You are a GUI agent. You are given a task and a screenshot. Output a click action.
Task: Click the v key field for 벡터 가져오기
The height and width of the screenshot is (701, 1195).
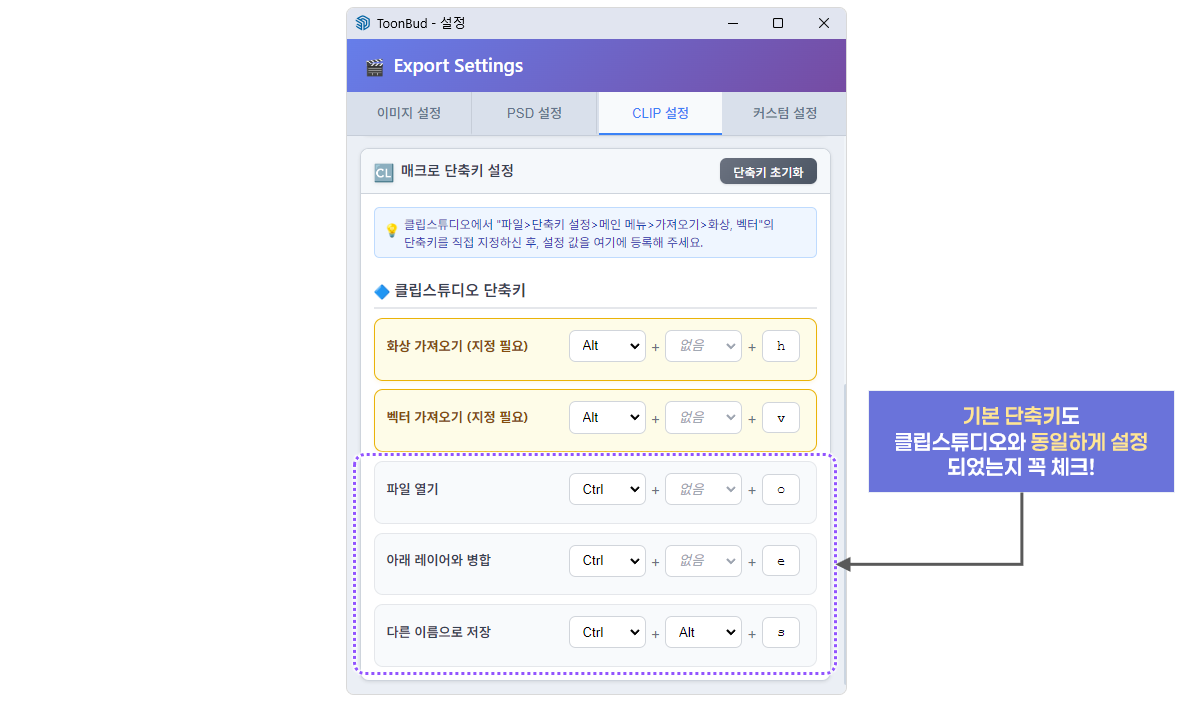781,417
